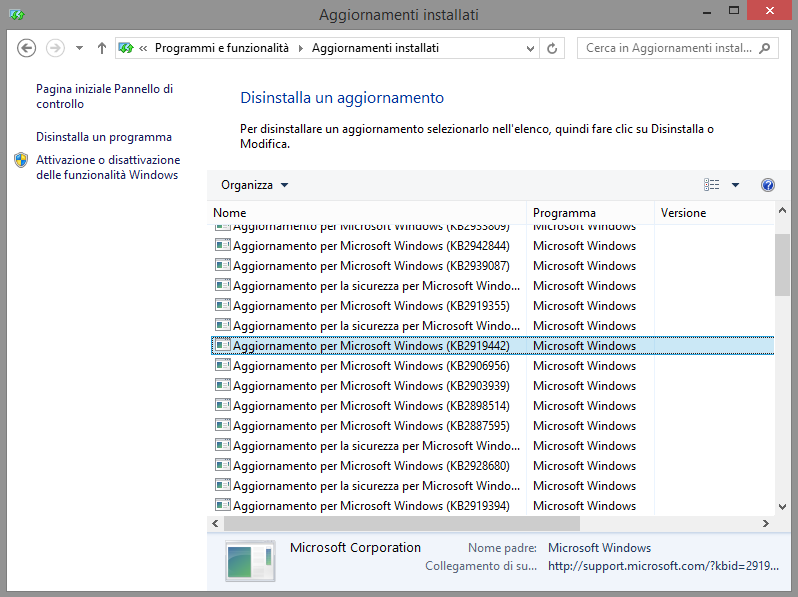Image resolution: width=798 pixels, height=597 pixels.
Task: Click the horizontal scrollbar thumb
Action: pyautogui.click(x=402, y=524)
